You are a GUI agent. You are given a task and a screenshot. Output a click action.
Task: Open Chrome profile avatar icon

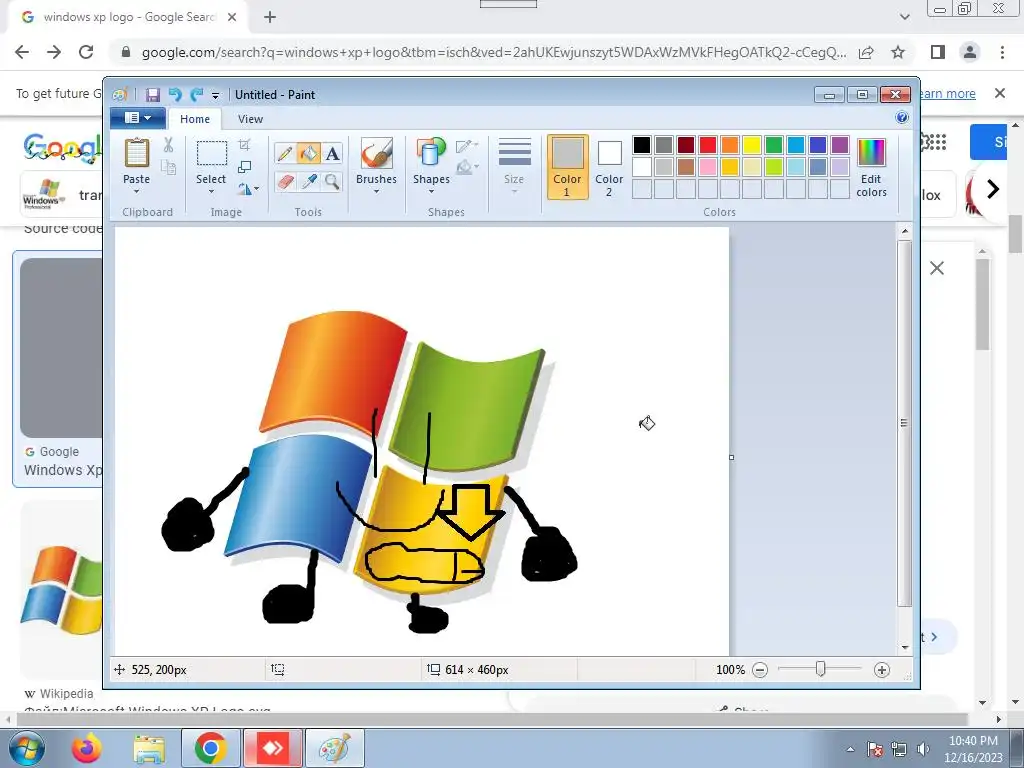coord(970,52)
